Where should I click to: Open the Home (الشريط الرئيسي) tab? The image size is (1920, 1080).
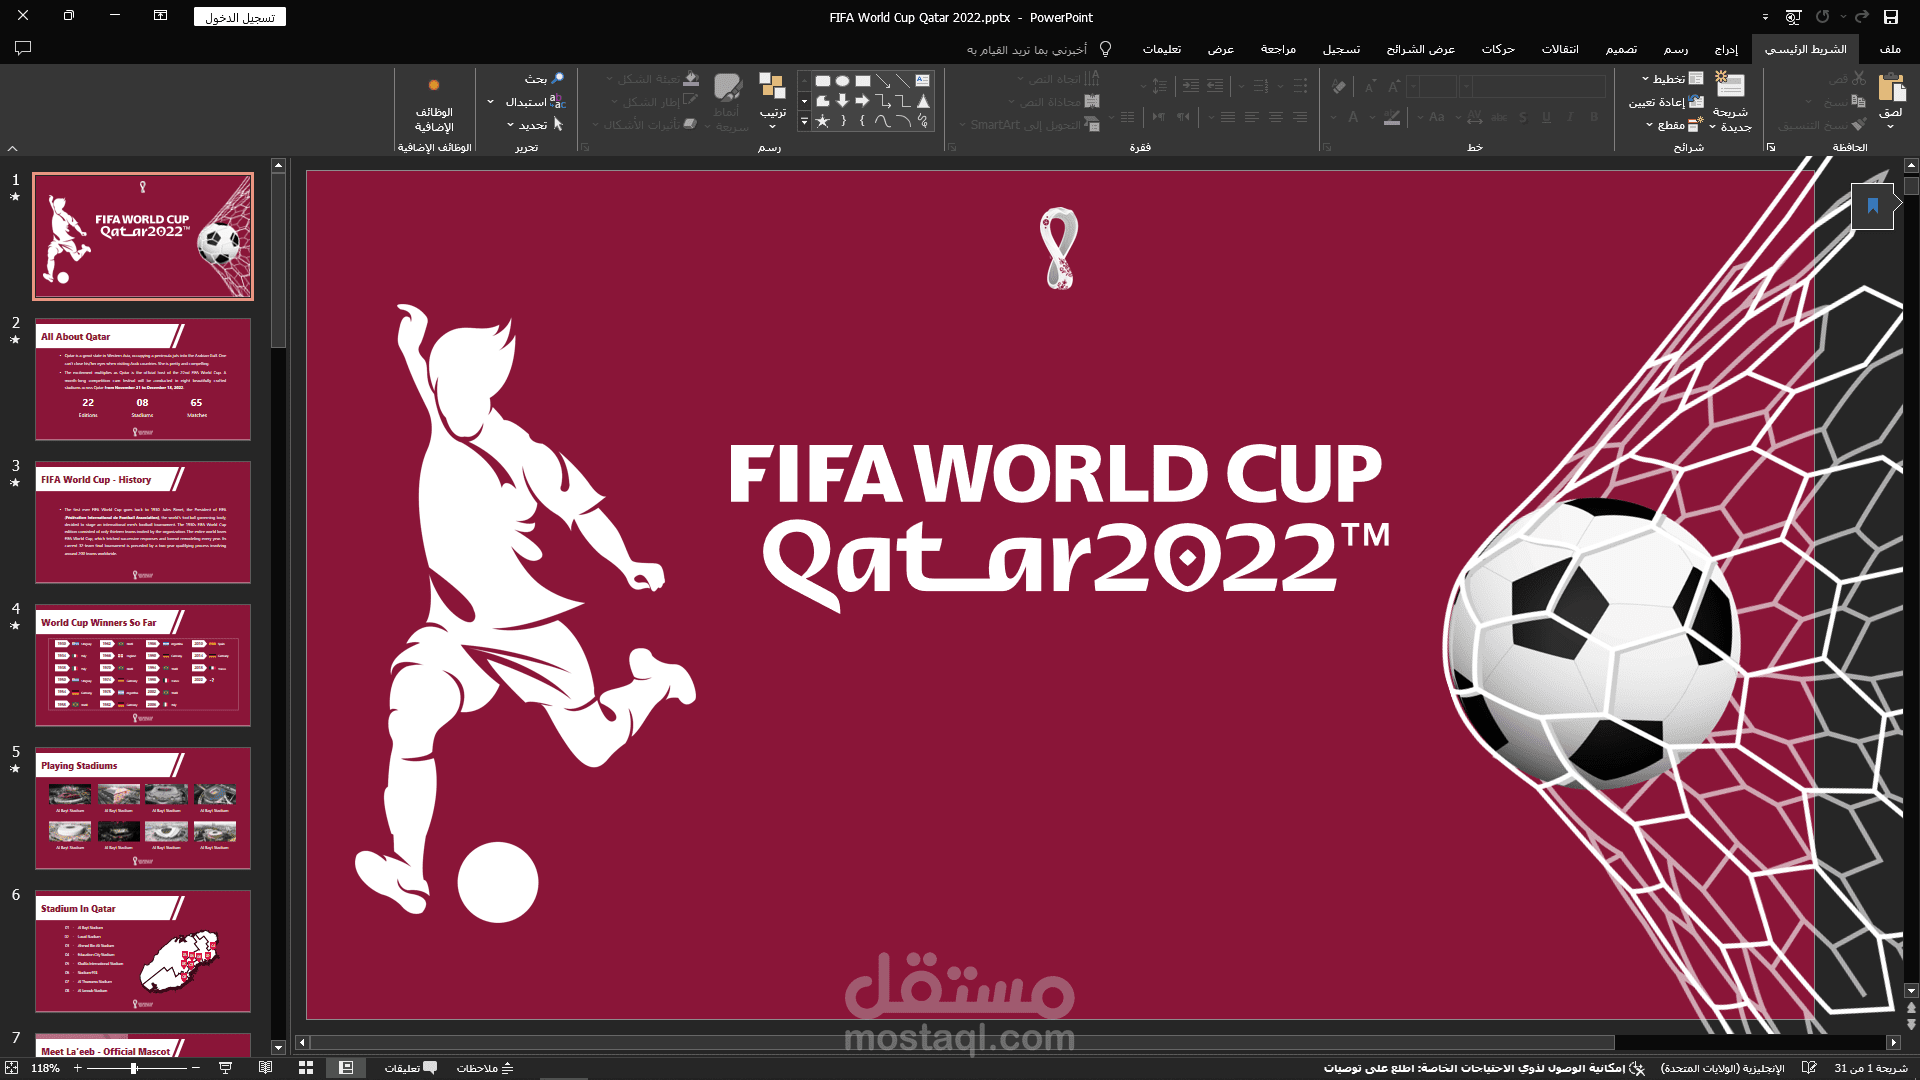click(1805, 49)
